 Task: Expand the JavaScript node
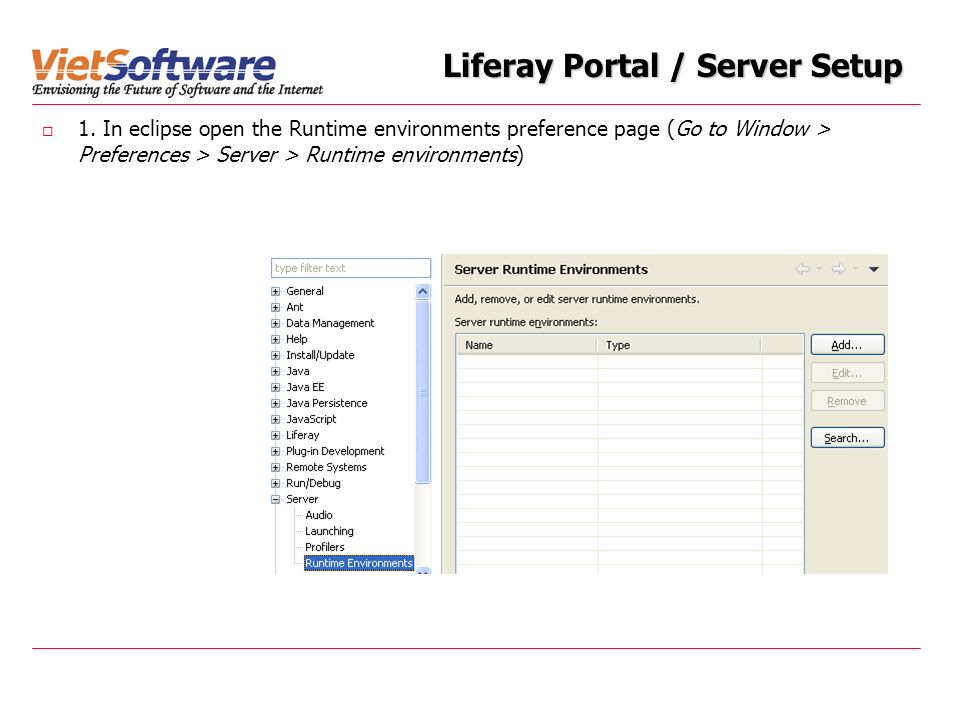(x=276, y=419)
